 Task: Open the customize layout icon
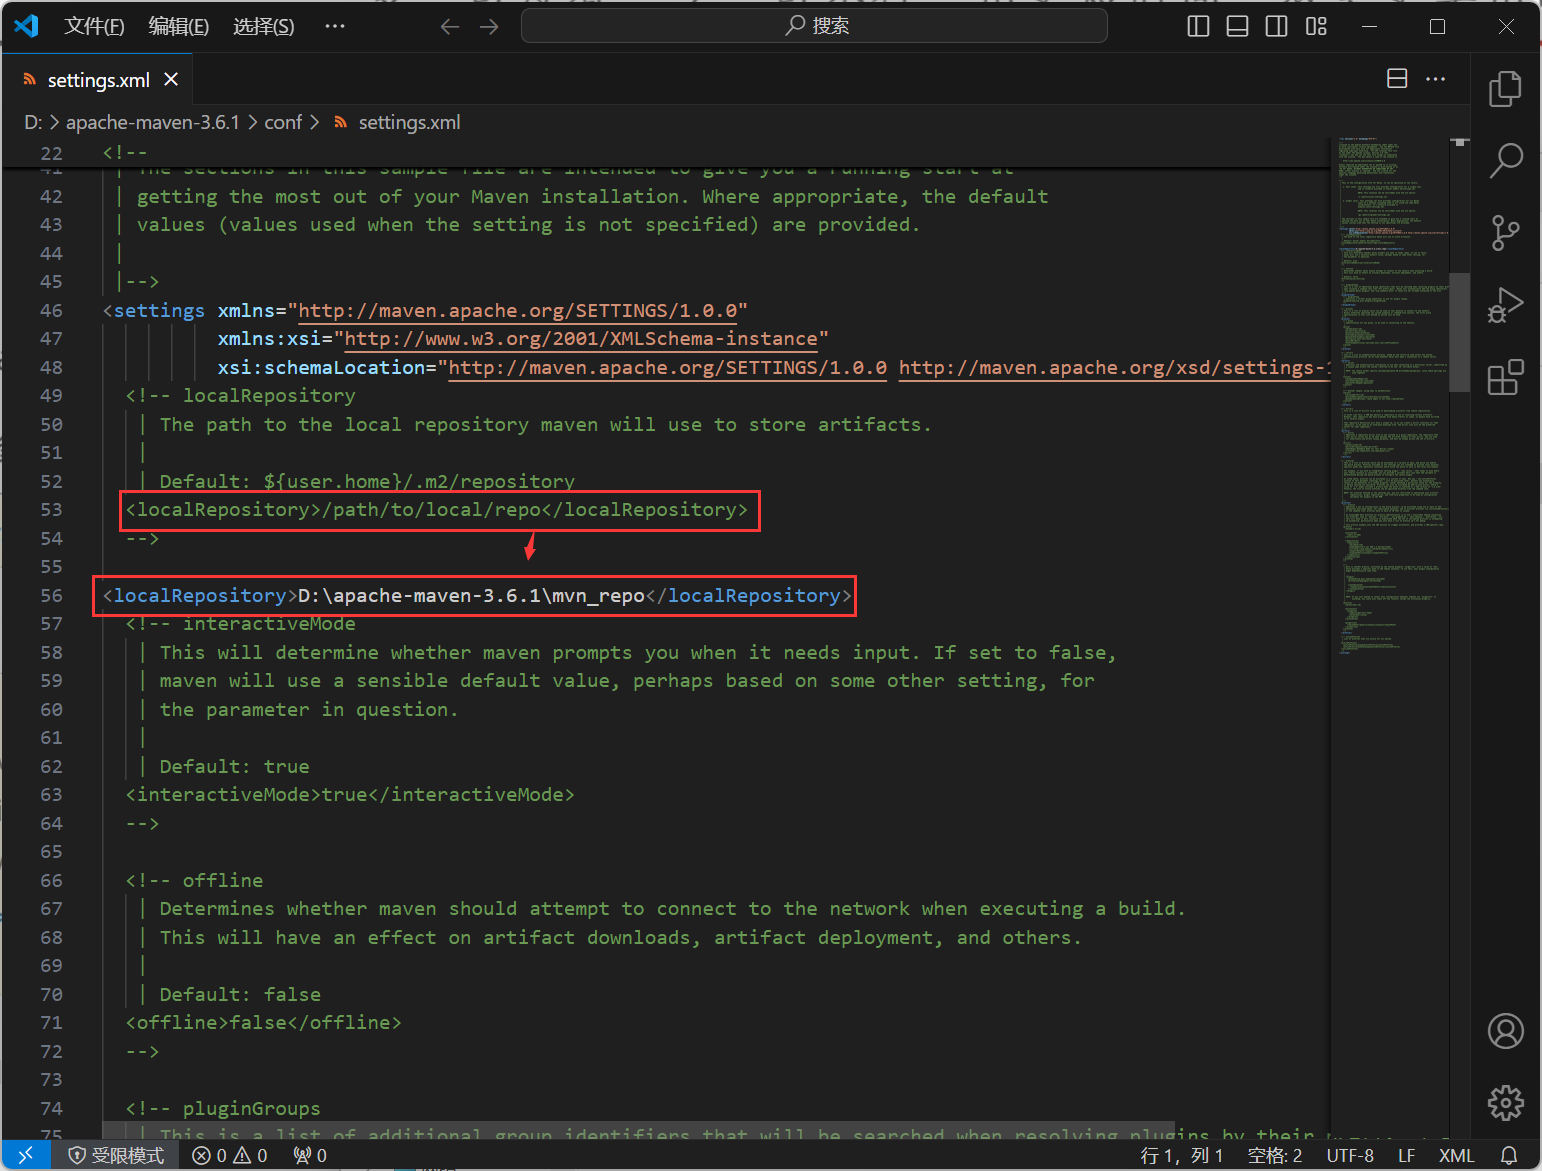click(1316, 26)
